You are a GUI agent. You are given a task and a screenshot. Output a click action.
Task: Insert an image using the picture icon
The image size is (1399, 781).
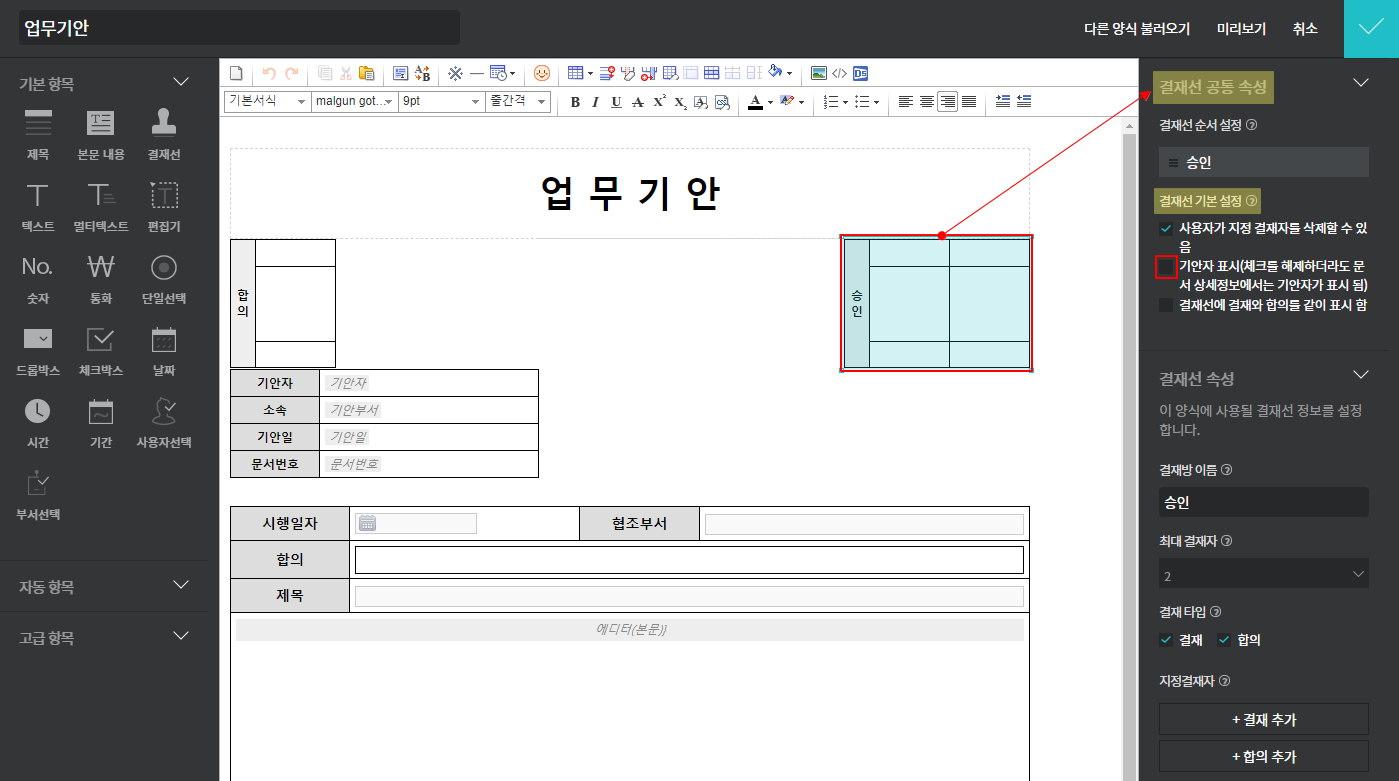(819, 73)
